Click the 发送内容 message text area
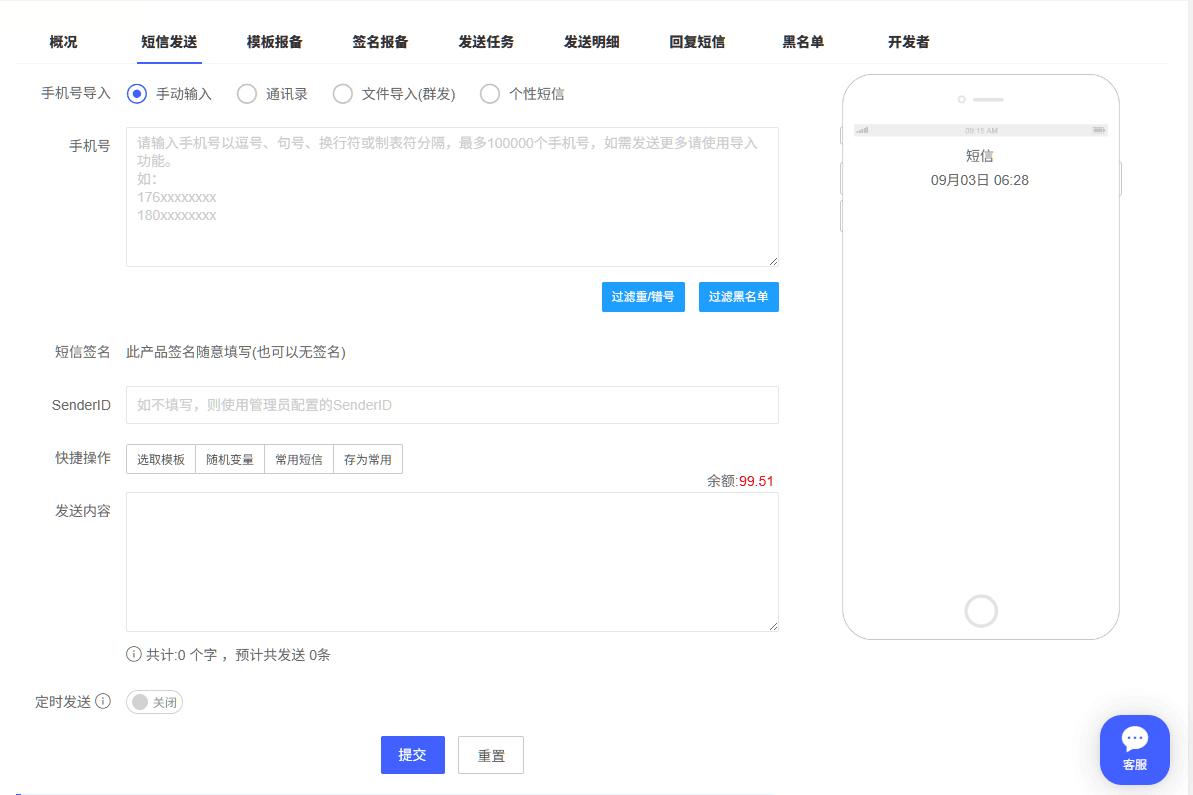This screenshot has height=795, width=1193. [452, 561]
